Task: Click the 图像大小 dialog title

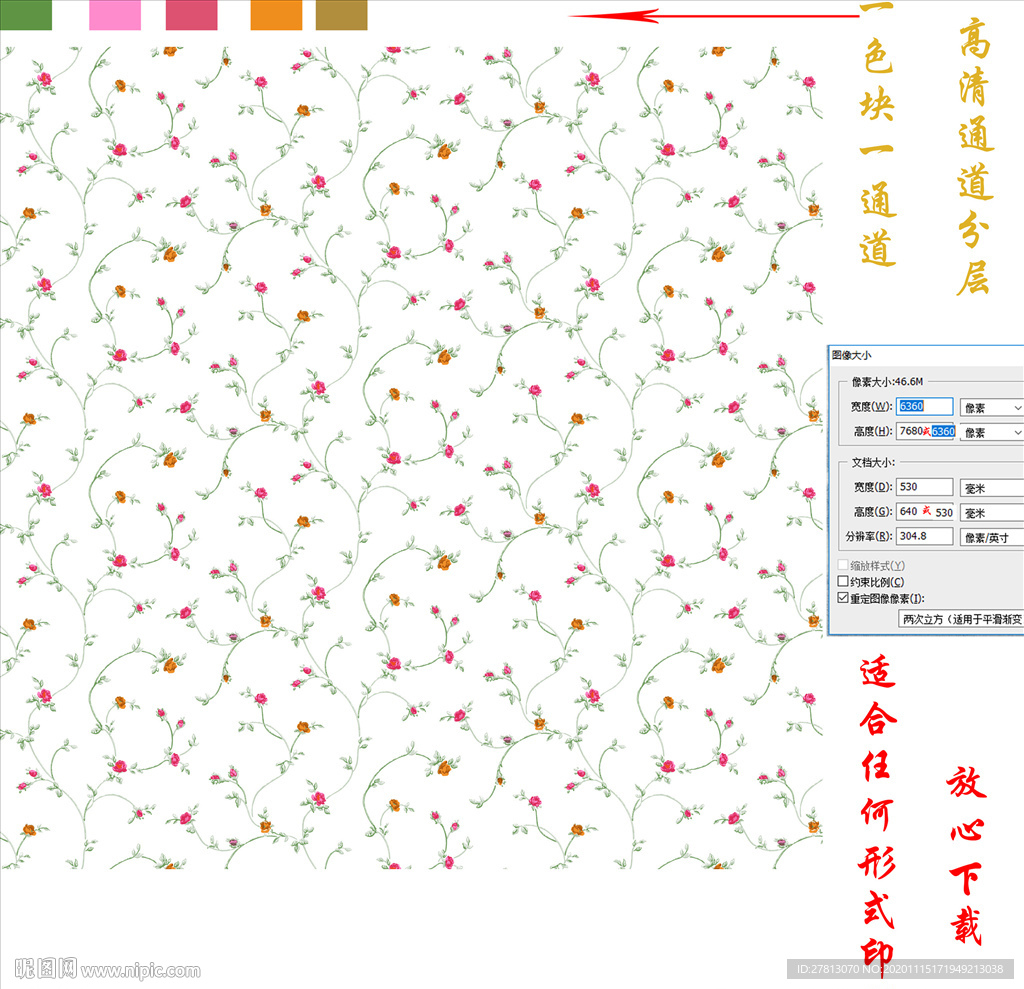Action: [851, 355]
